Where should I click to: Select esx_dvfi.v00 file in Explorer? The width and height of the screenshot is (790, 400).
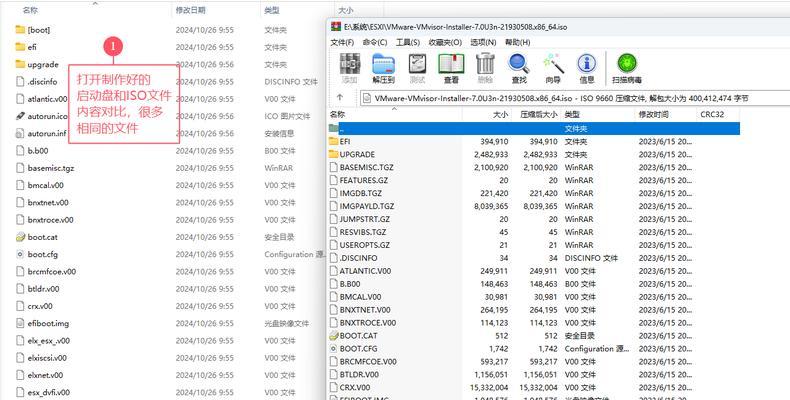[43, 392]
